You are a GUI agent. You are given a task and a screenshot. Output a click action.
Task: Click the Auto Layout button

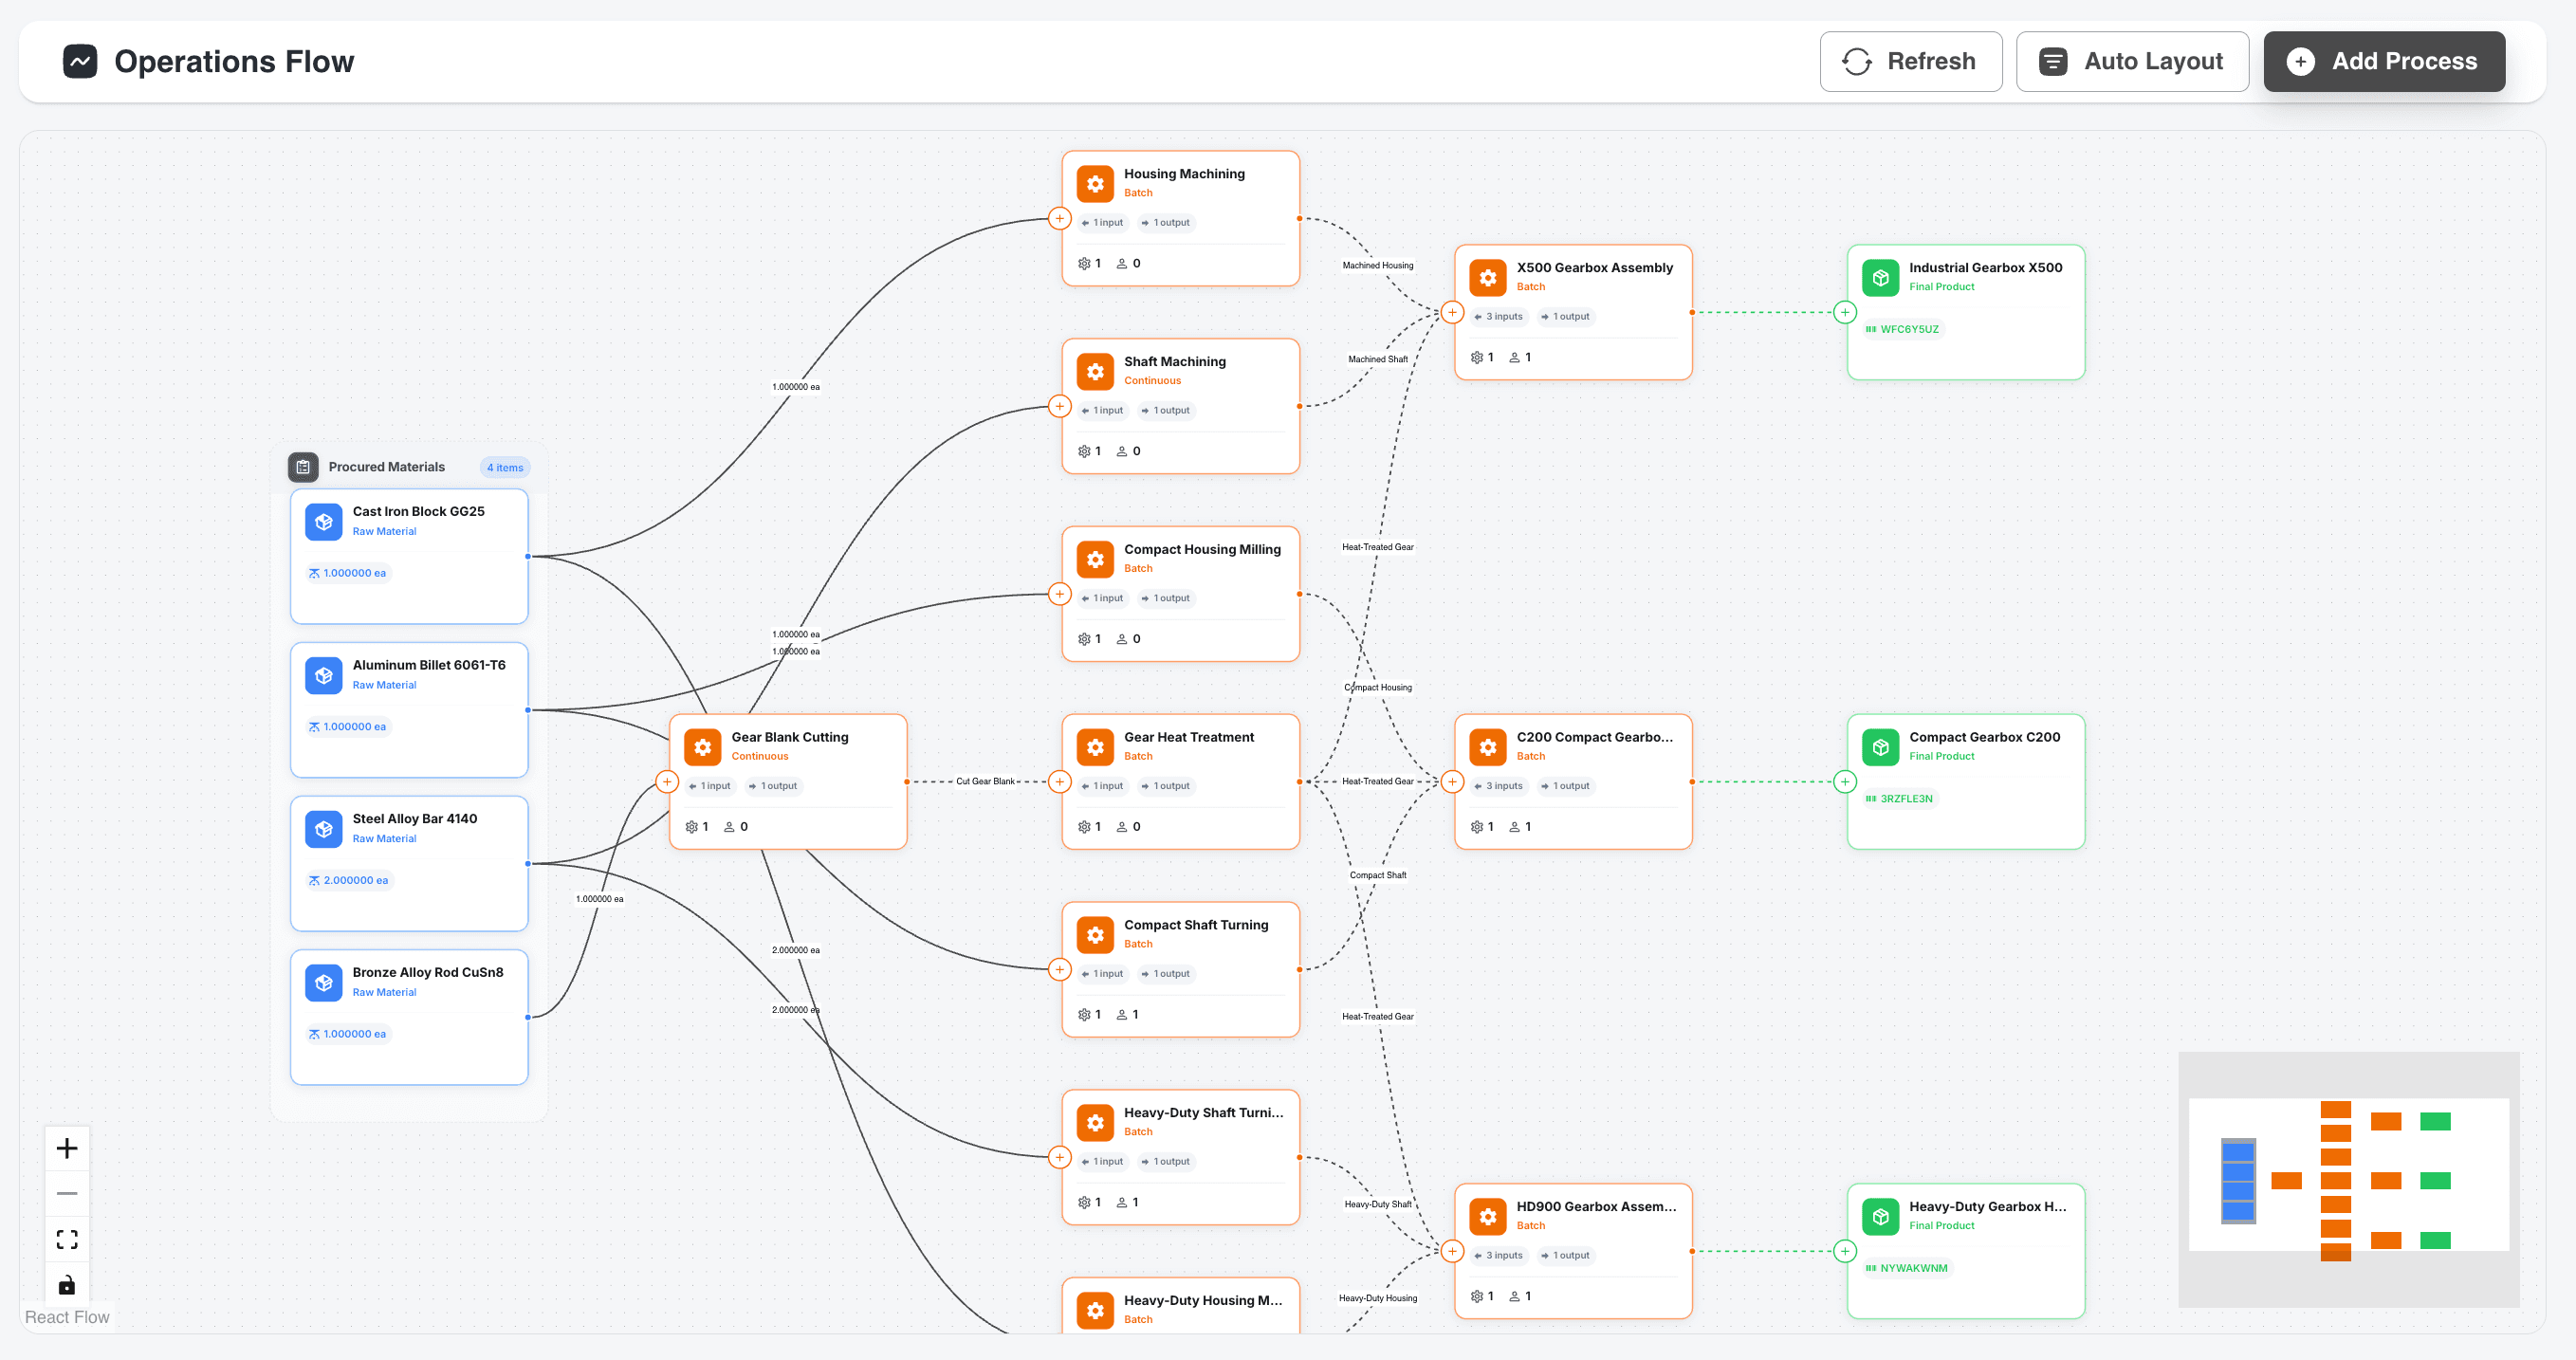2132,61
